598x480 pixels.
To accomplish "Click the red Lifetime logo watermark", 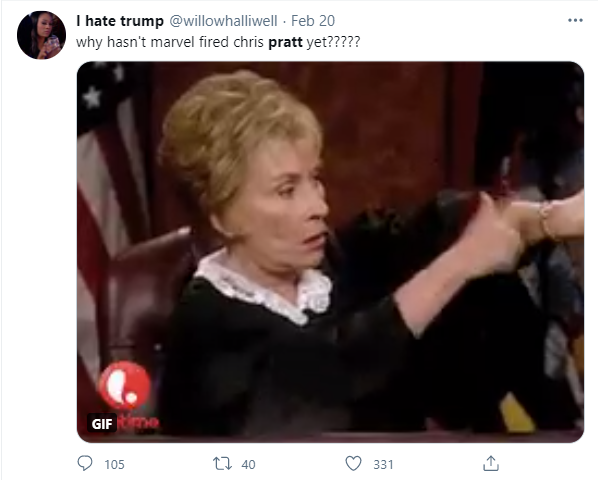I will pyautogui.click(x=125, y=385).
